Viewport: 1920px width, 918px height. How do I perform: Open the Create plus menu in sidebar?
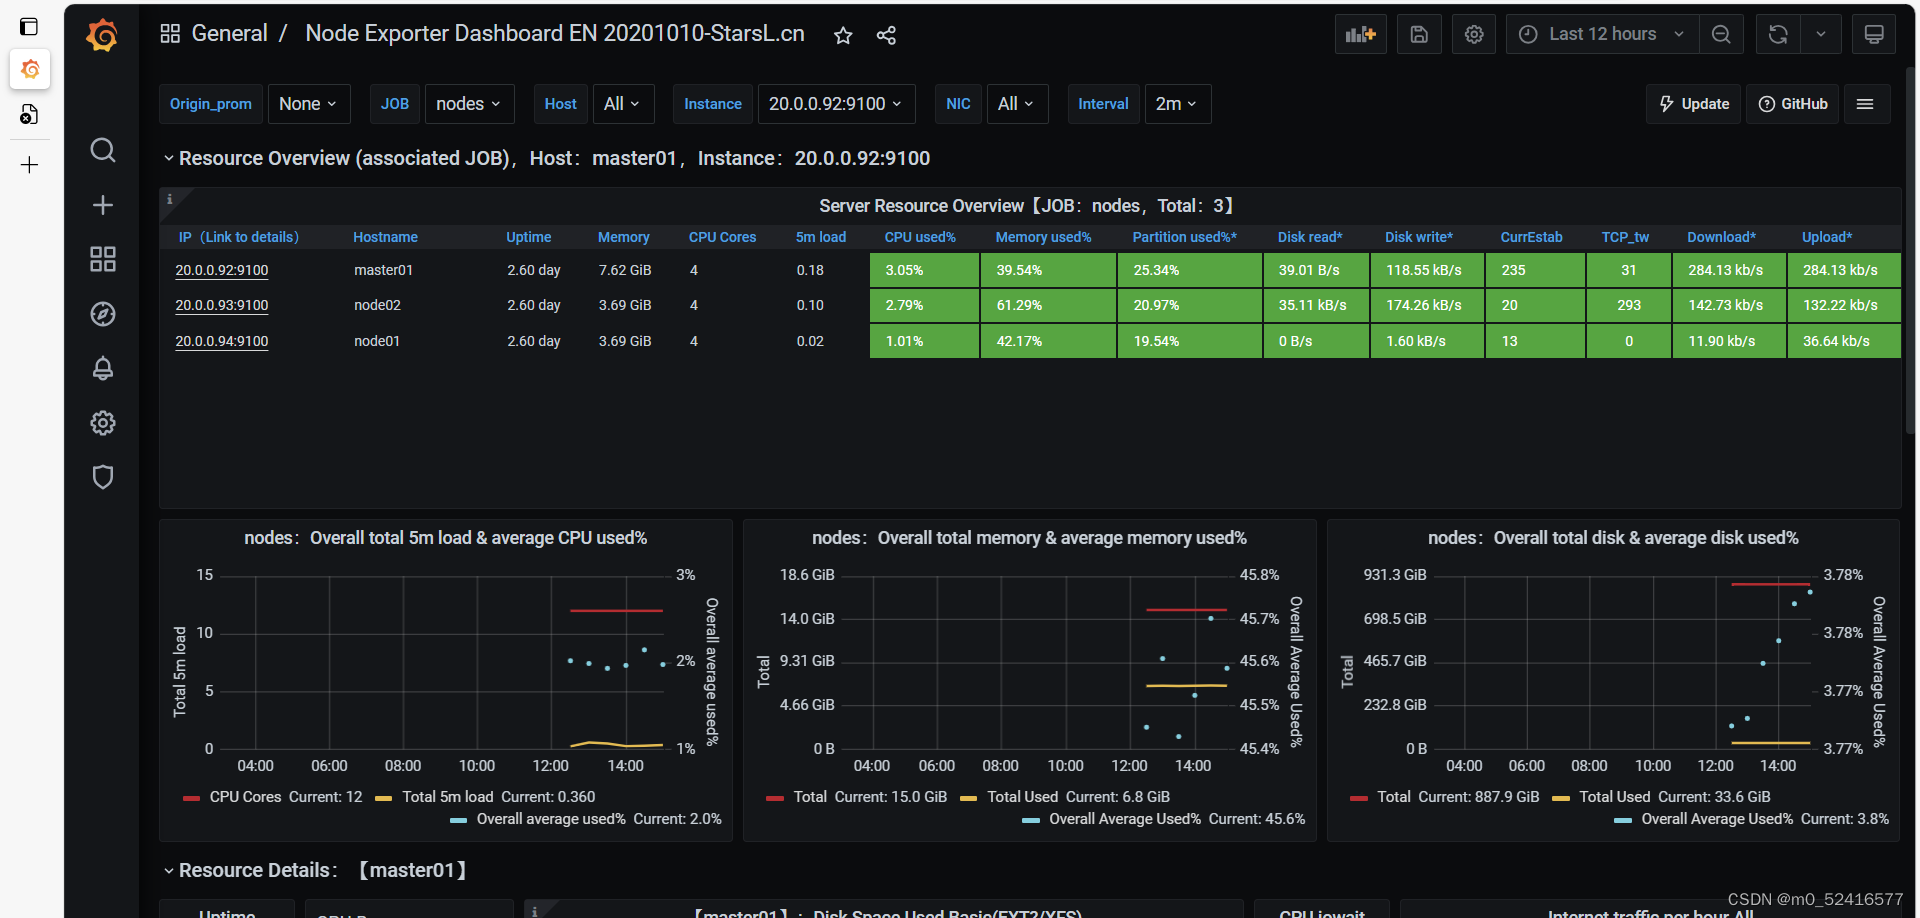pos(102,205)
